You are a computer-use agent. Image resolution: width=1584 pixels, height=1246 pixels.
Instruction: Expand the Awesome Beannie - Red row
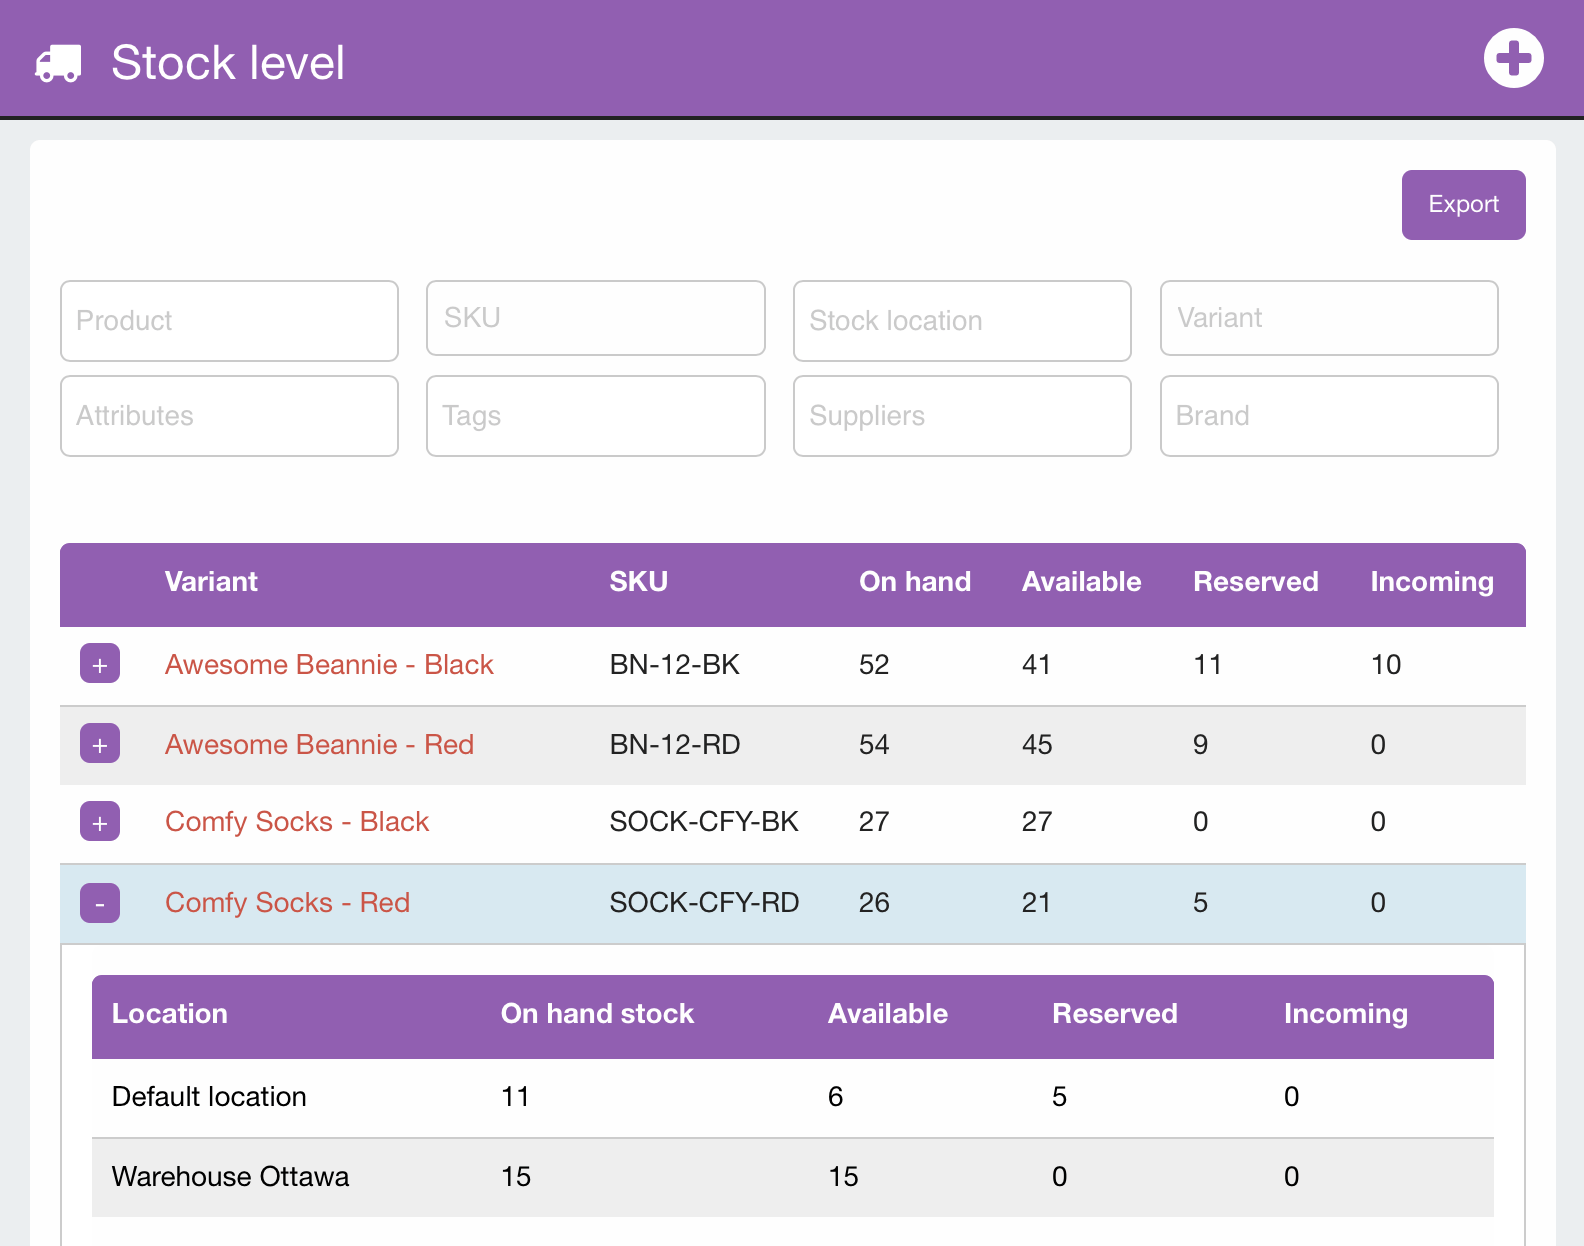(100, 744)
